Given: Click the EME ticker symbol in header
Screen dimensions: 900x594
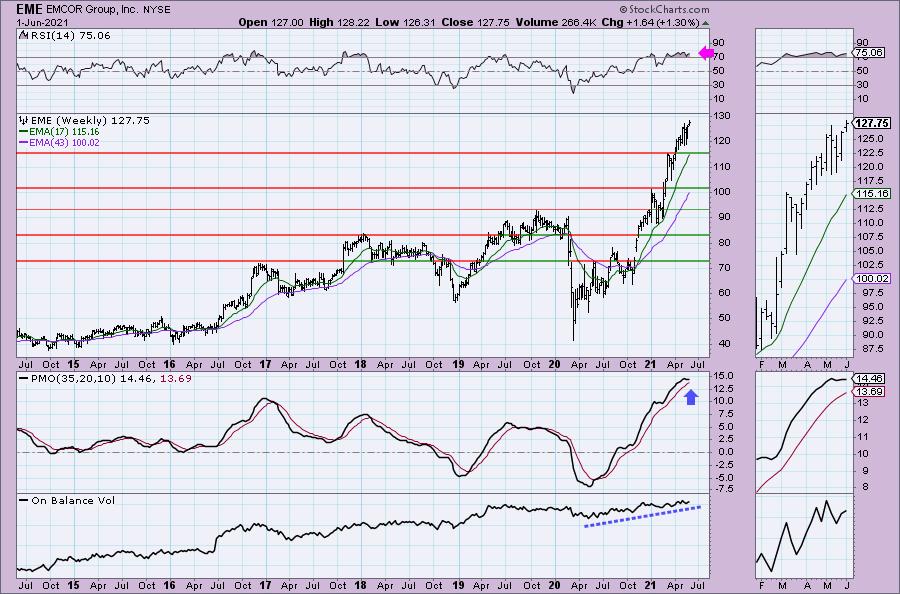Looking at the screenshot, I should pos(29,9).
